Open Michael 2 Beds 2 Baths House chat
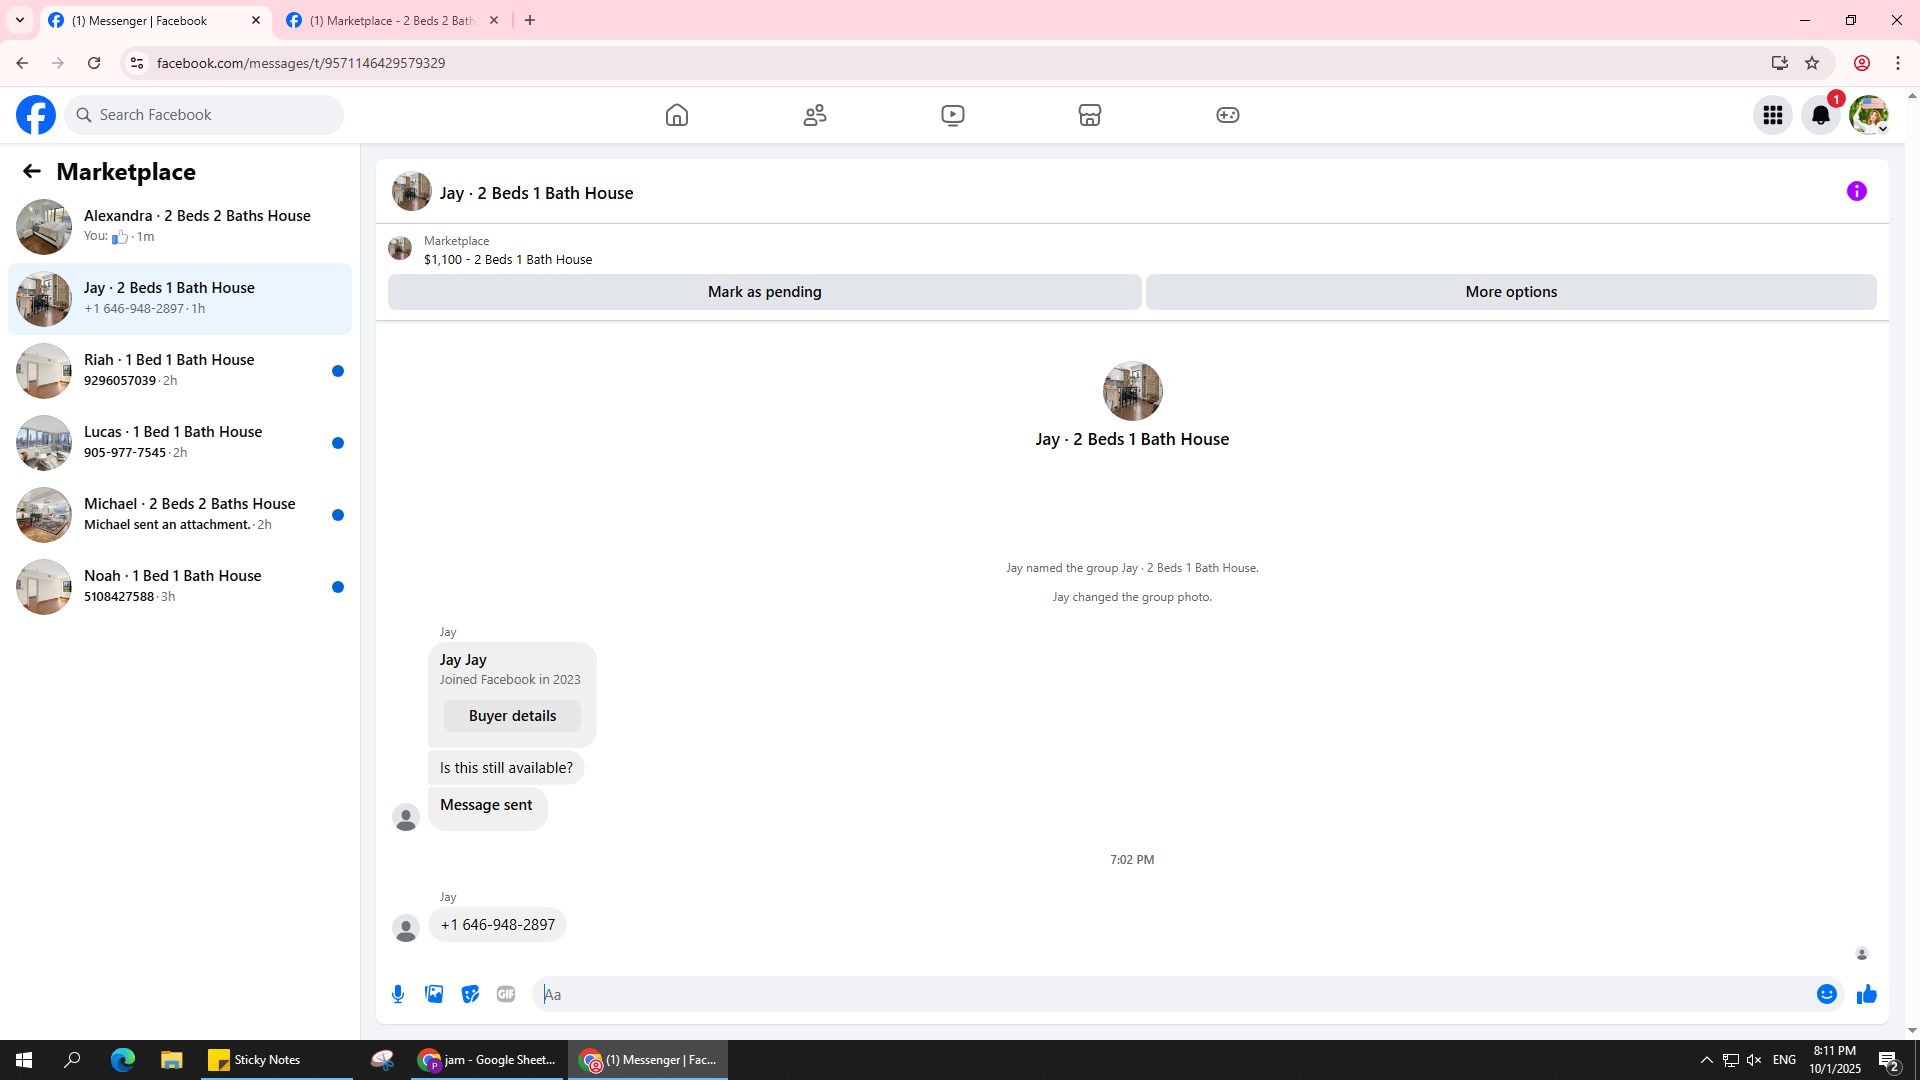The image size is (1920, 1080). tap(180, 515)
